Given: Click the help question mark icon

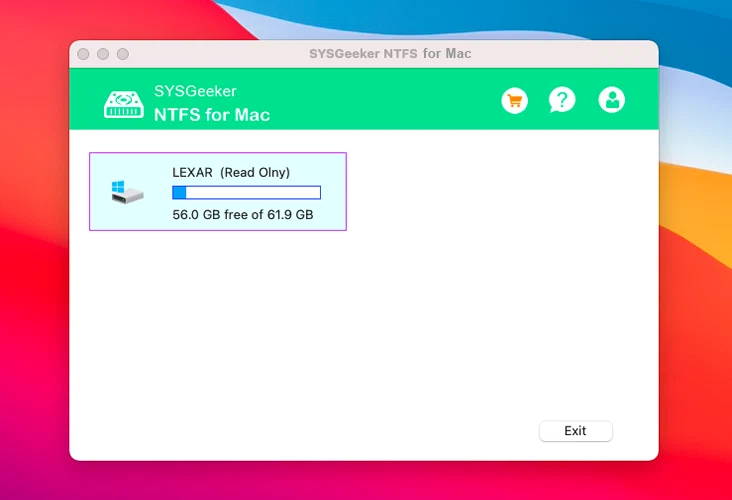Looking at the screenshot, I should (x=562, y=100).
